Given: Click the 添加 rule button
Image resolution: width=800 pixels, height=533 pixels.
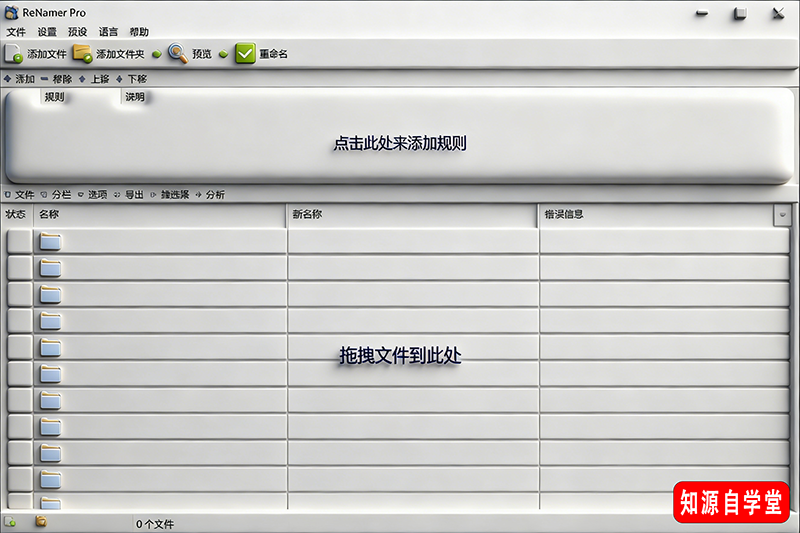Looking at the screenshot, I should [19, 79].
